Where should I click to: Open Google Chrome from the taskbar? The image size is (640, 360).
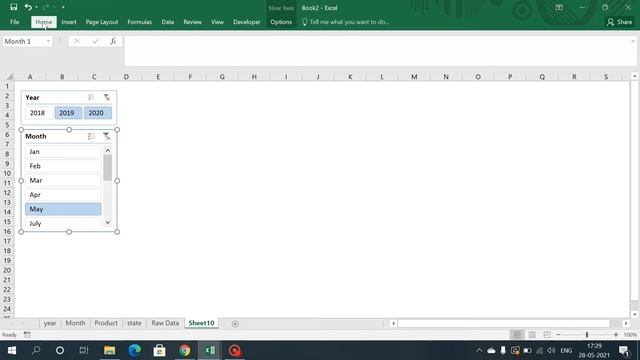pyautogui.click(x=184, y=350)
